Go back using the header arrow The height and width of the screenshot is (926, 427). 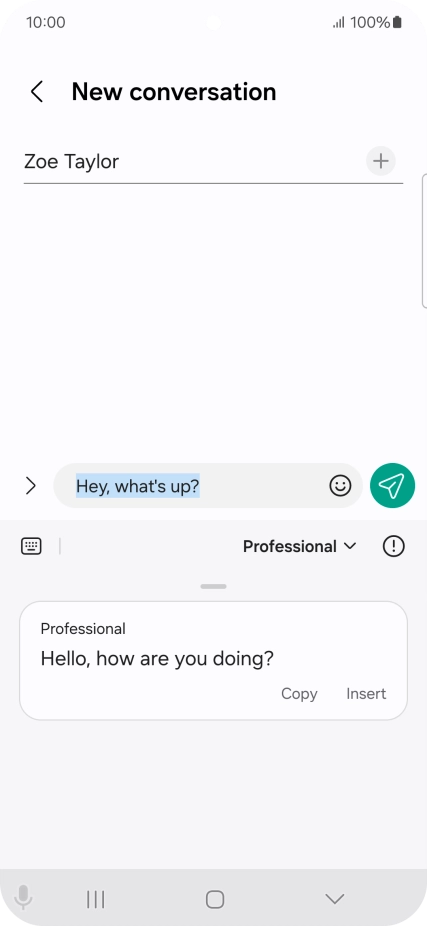click(37, 92)
